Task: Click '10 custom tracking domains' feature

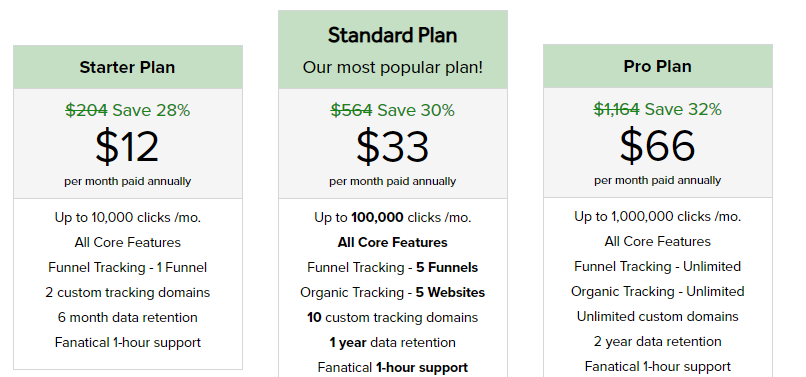Action: point(393,317)
